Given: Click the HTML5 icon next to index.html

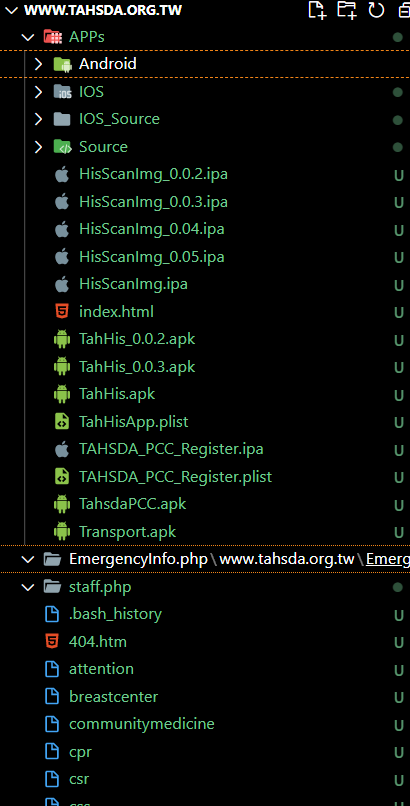Looking at the screenshot, I should (62, 312).
